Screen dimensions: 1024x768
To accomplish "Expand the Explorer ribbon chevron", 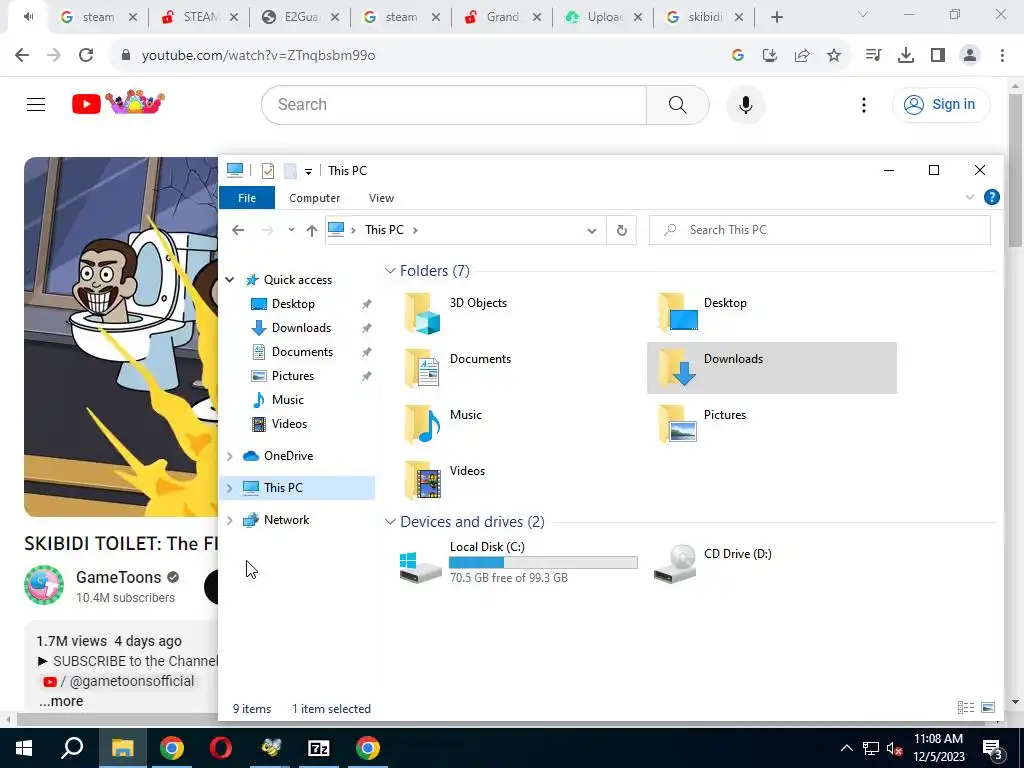I will 970,197.
